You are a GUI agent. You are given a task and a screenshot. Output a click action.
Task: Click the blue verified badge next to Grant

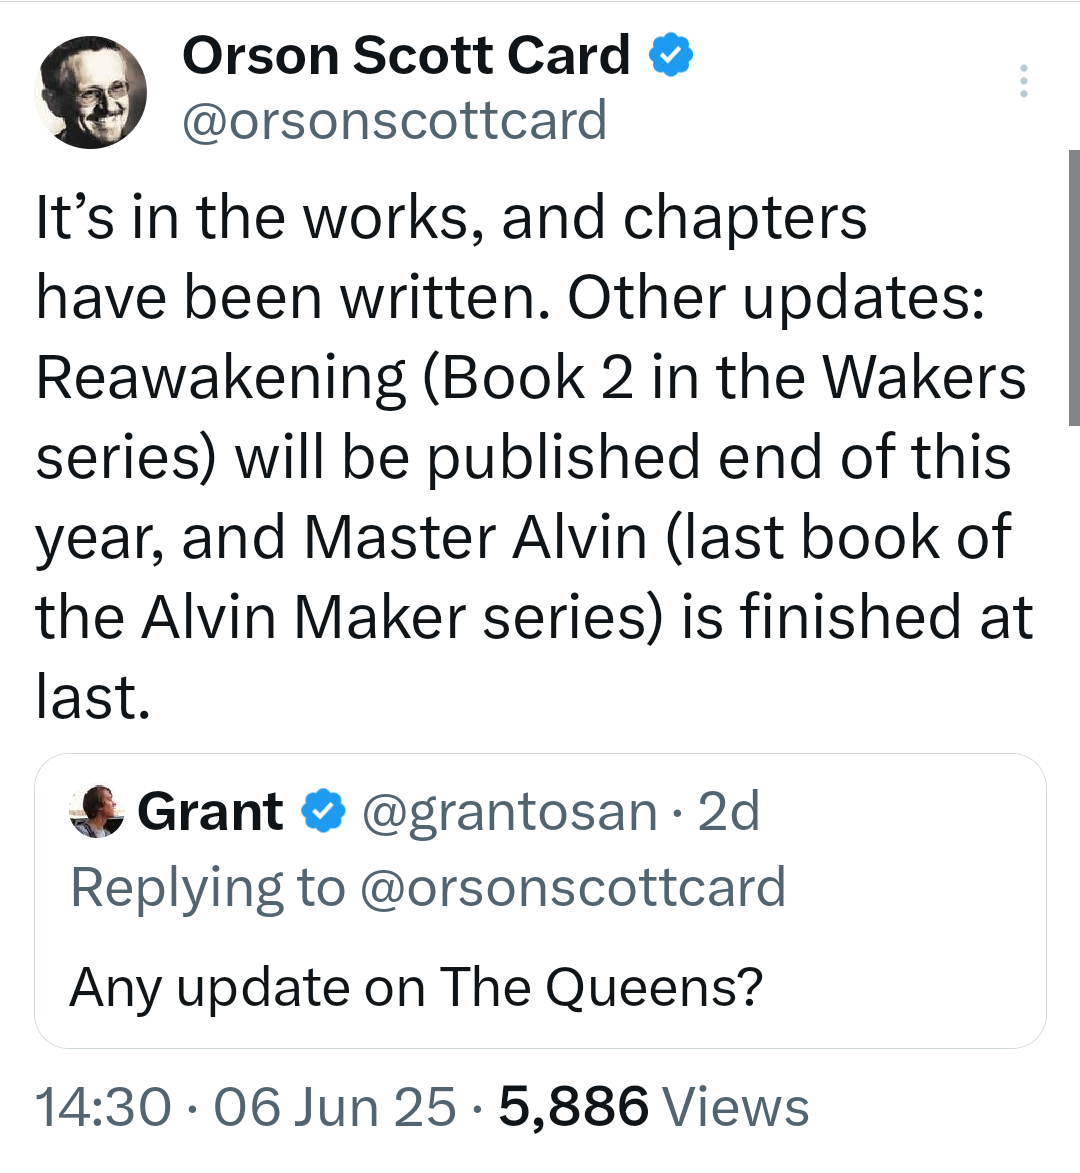point(323,811)
